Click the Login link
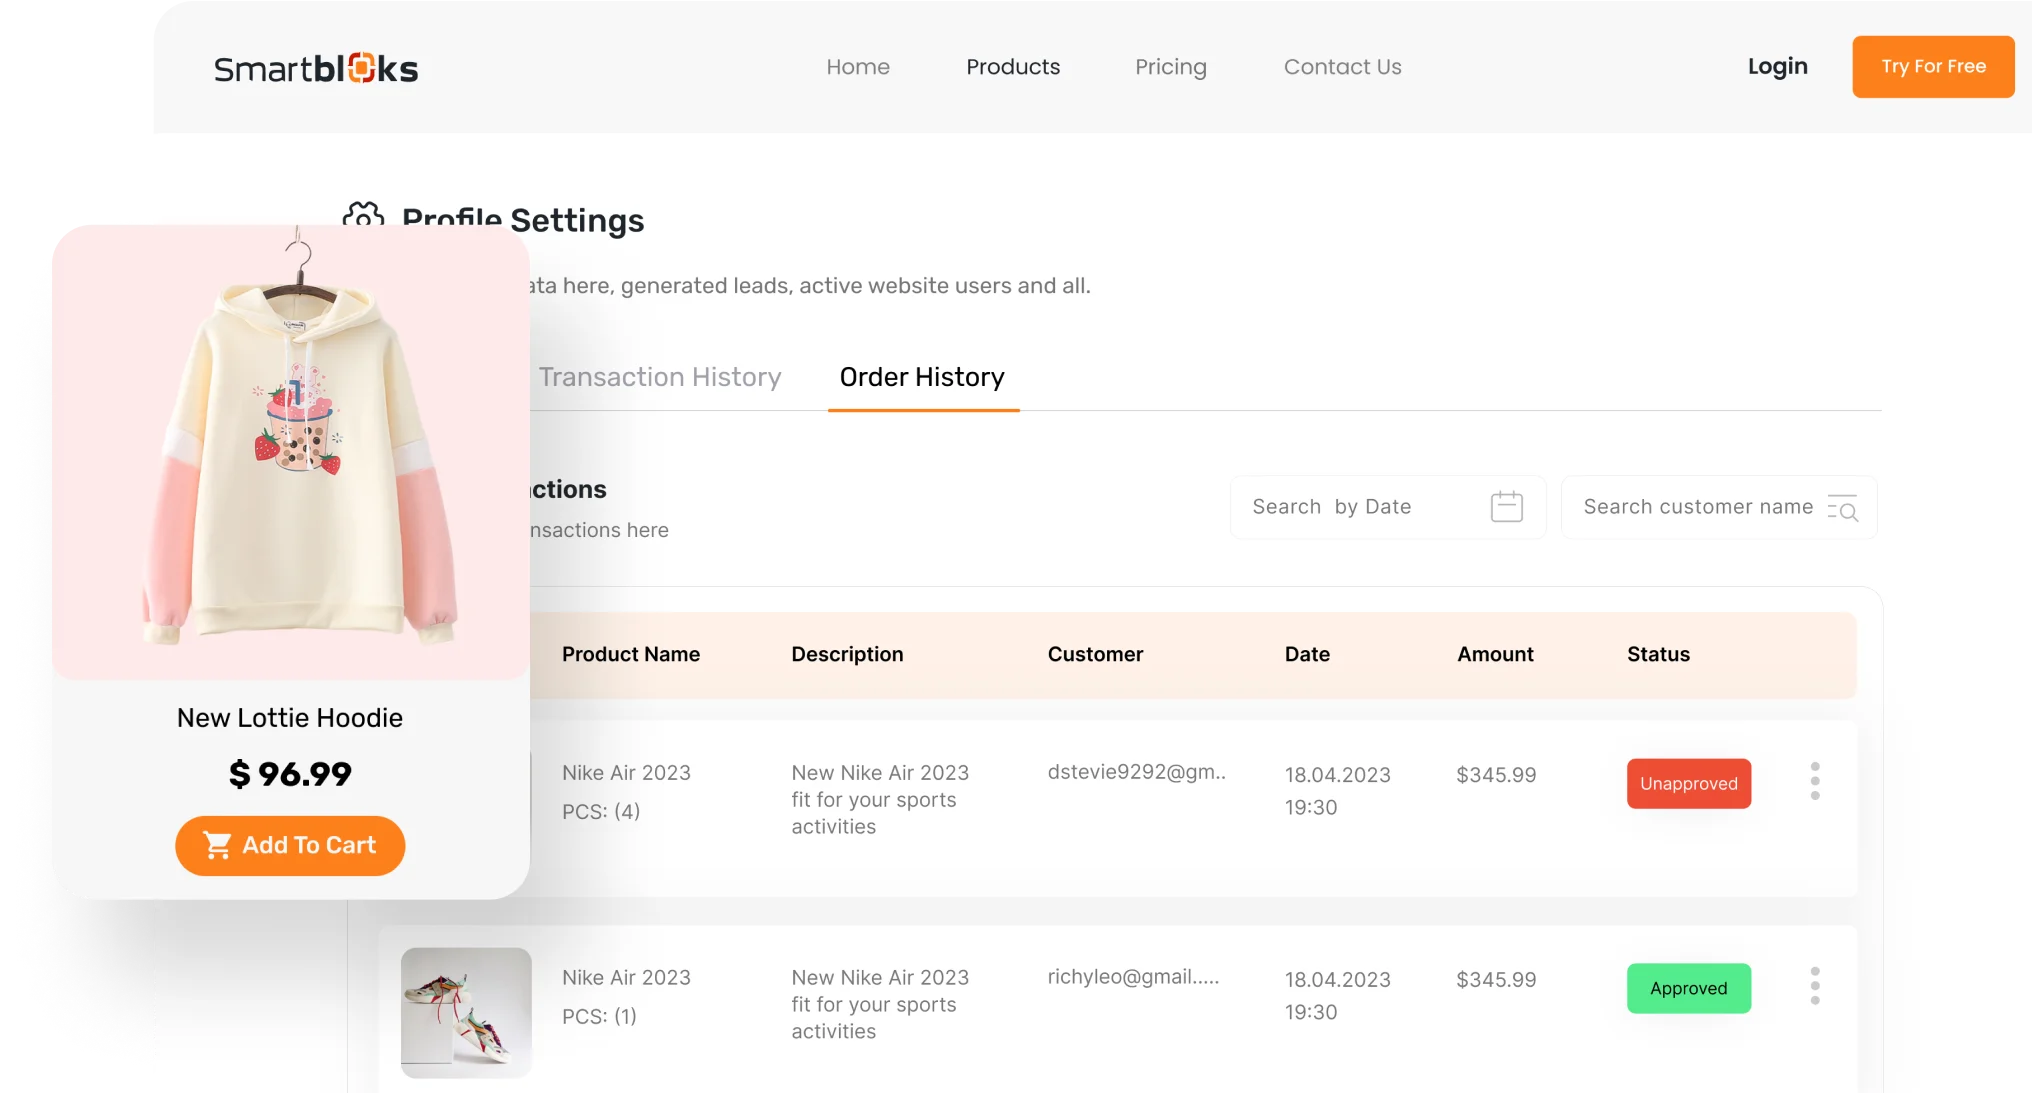2032x1093 pixels. click(x=1777, y=67)
